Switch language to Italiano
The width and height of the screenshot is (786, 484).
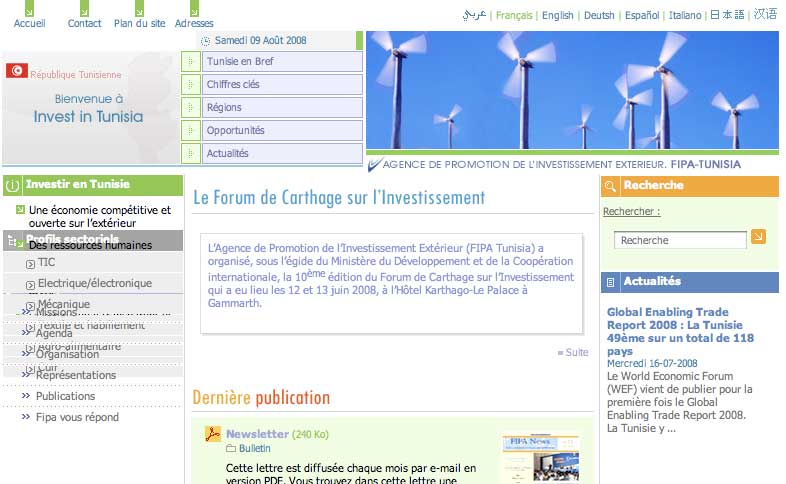(685, 16)
